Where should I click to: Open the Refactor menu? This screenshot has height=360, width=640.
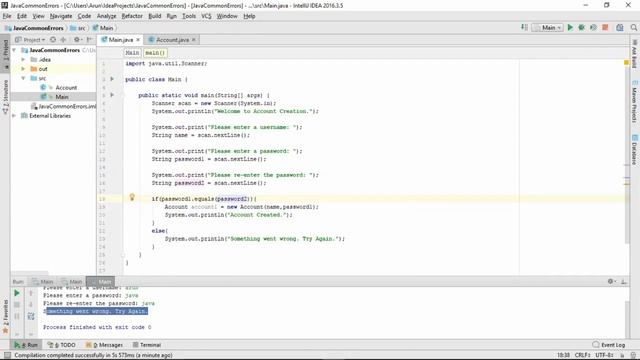pos(132,16)
